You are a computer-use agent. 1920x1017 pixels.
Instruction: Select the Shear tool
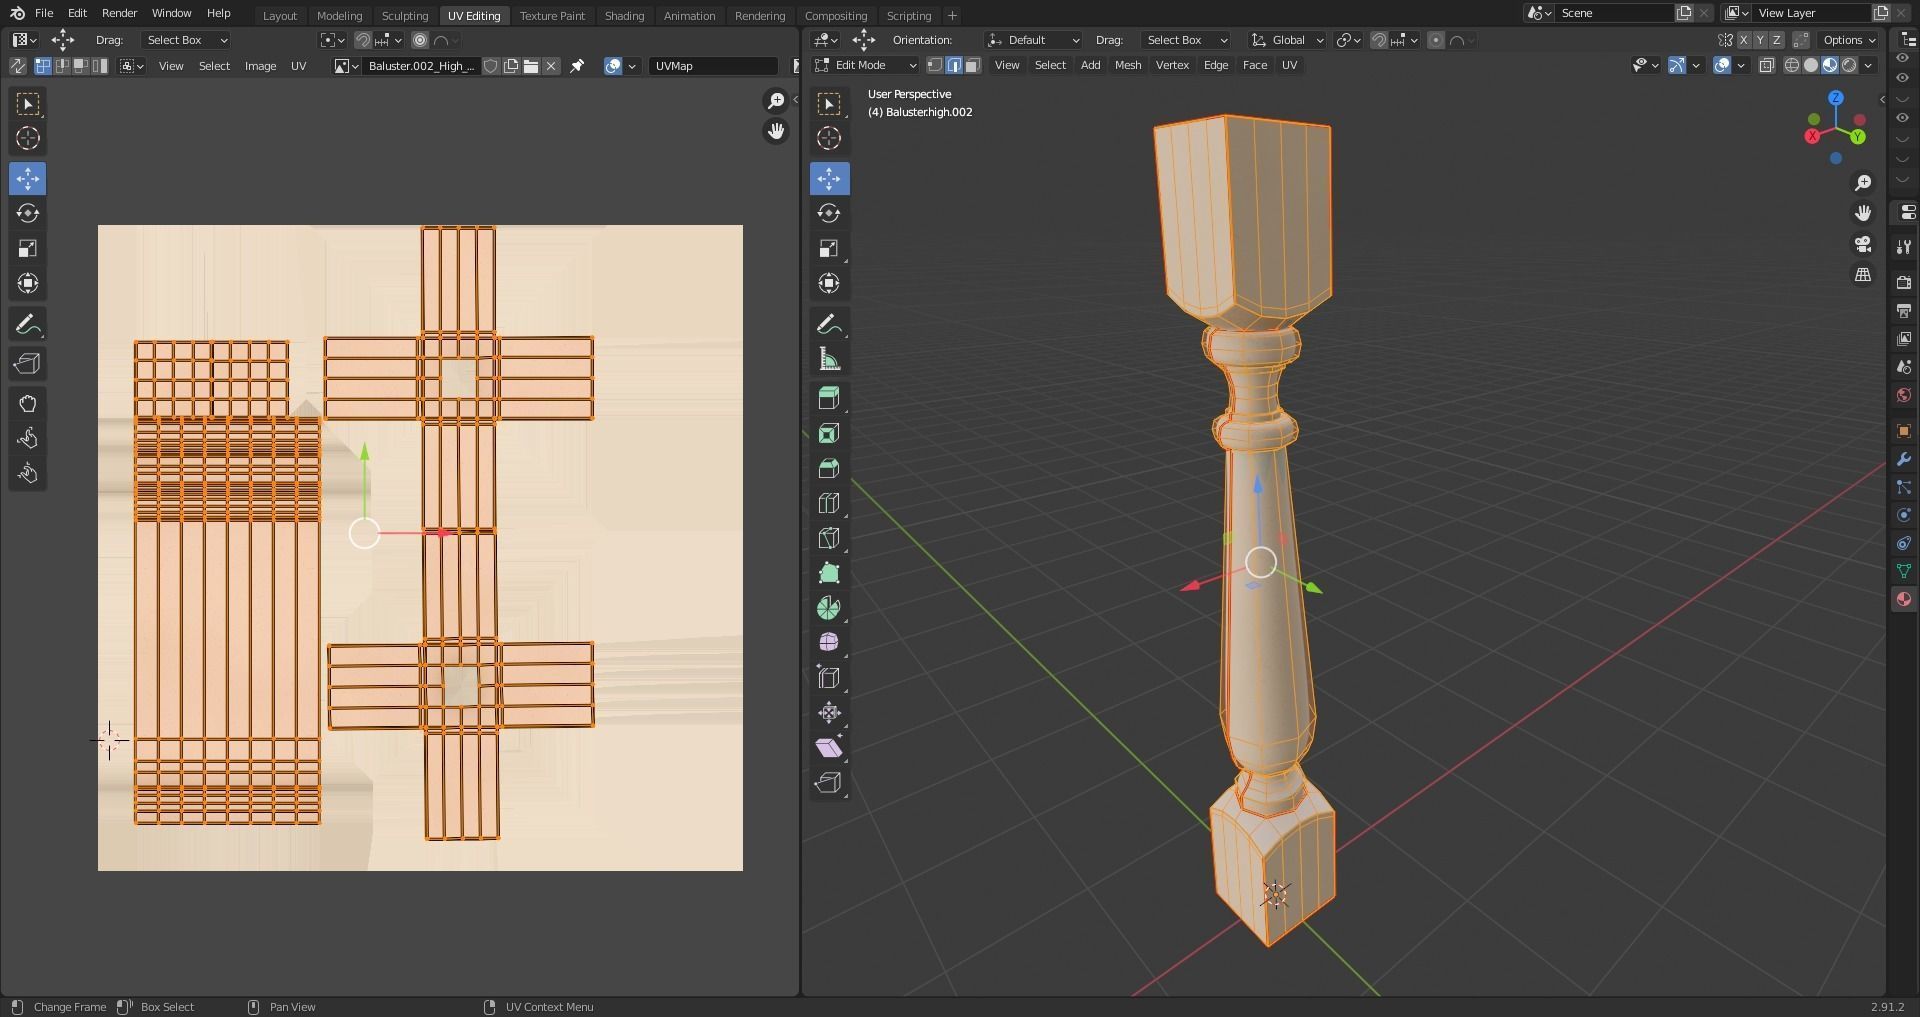click(x=829, y=748)
